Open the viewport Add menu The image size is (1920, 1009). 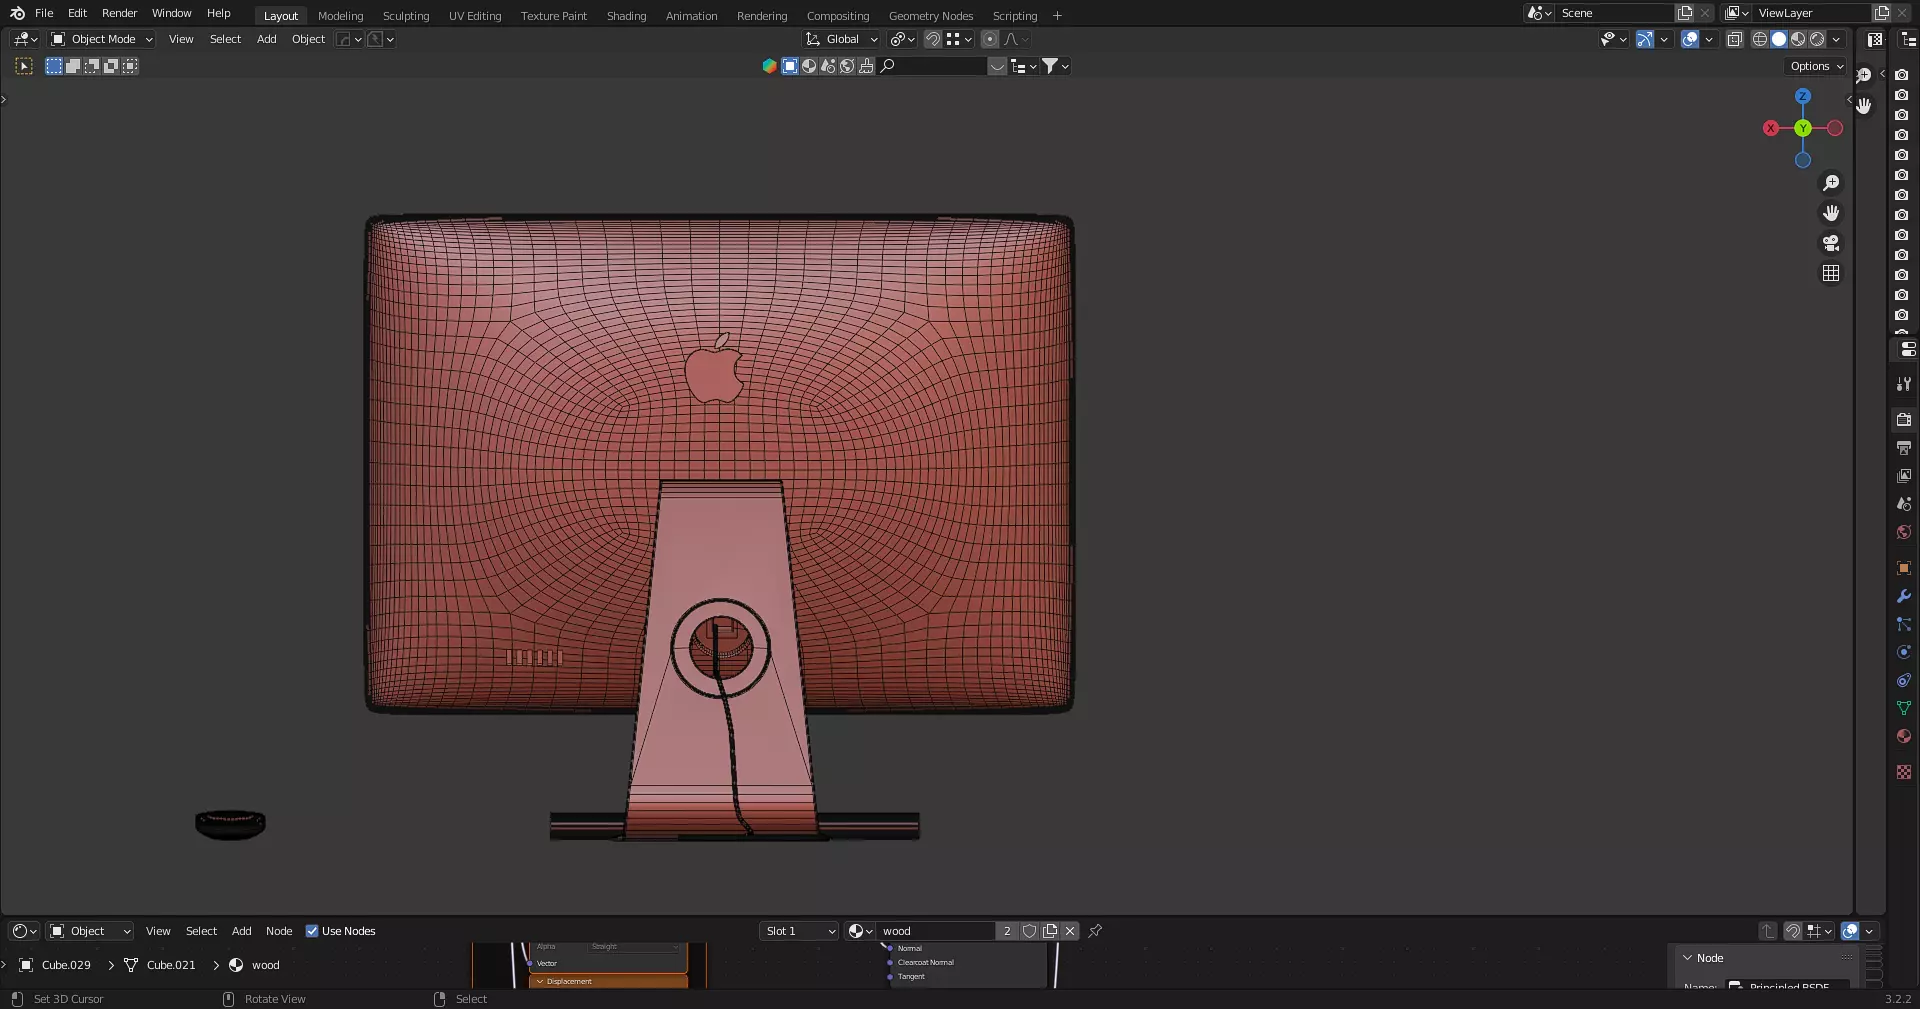pos(266,39)
